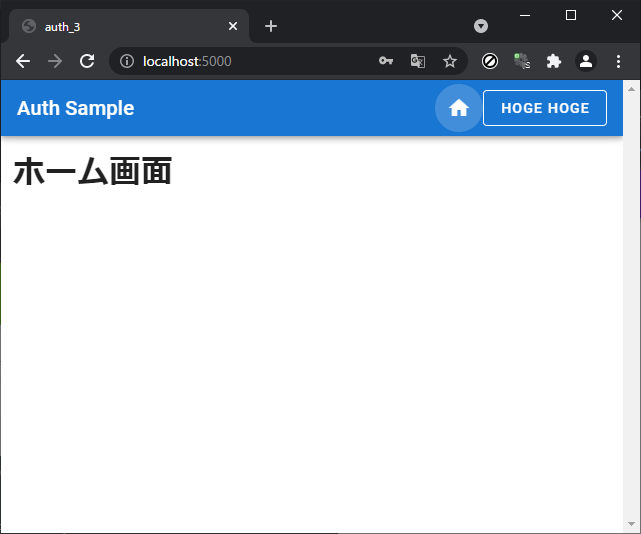Screen dimensions: 641x534
Task: Minimize the Chrome window
Action: coord(525,15)
